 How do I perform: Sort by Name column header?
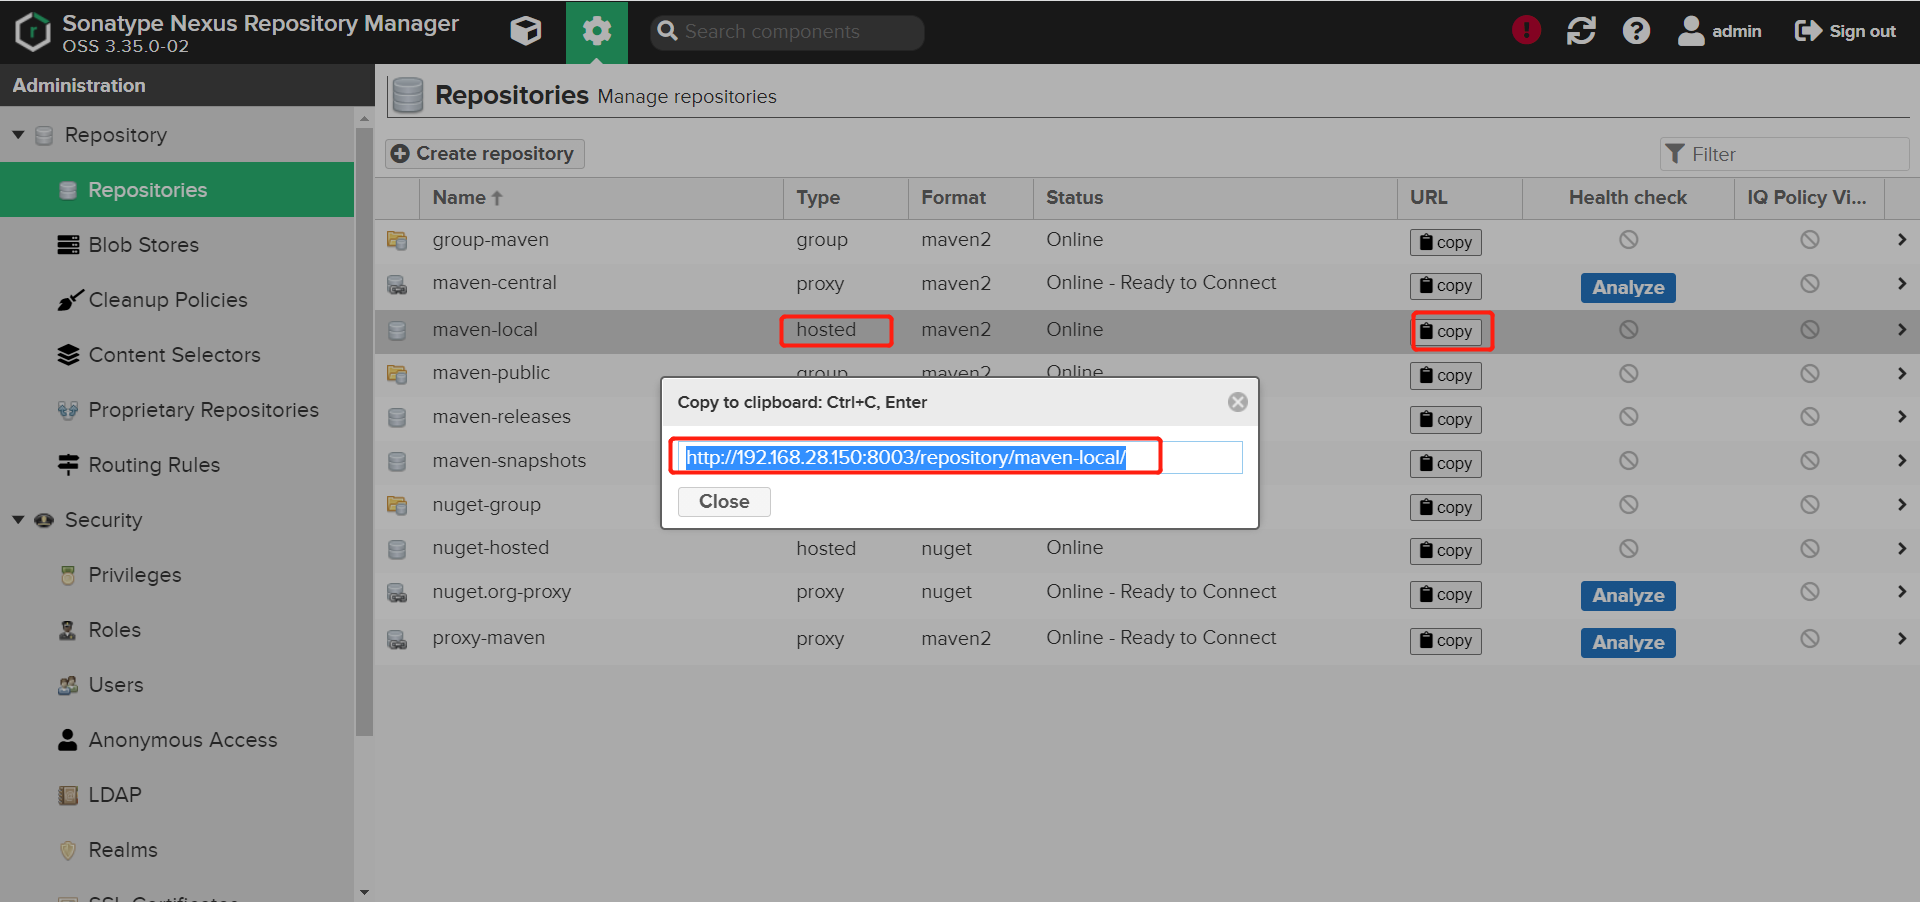[x=601, y=198]
